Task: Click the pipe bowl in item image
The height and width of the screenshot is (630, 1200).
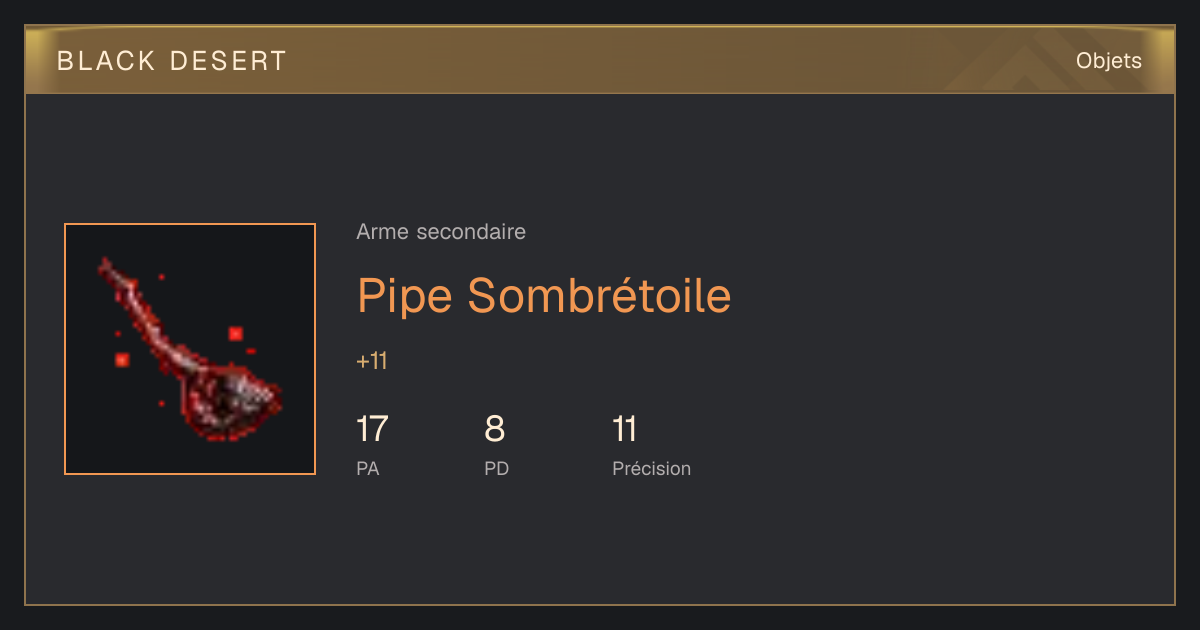Action: 232,402
